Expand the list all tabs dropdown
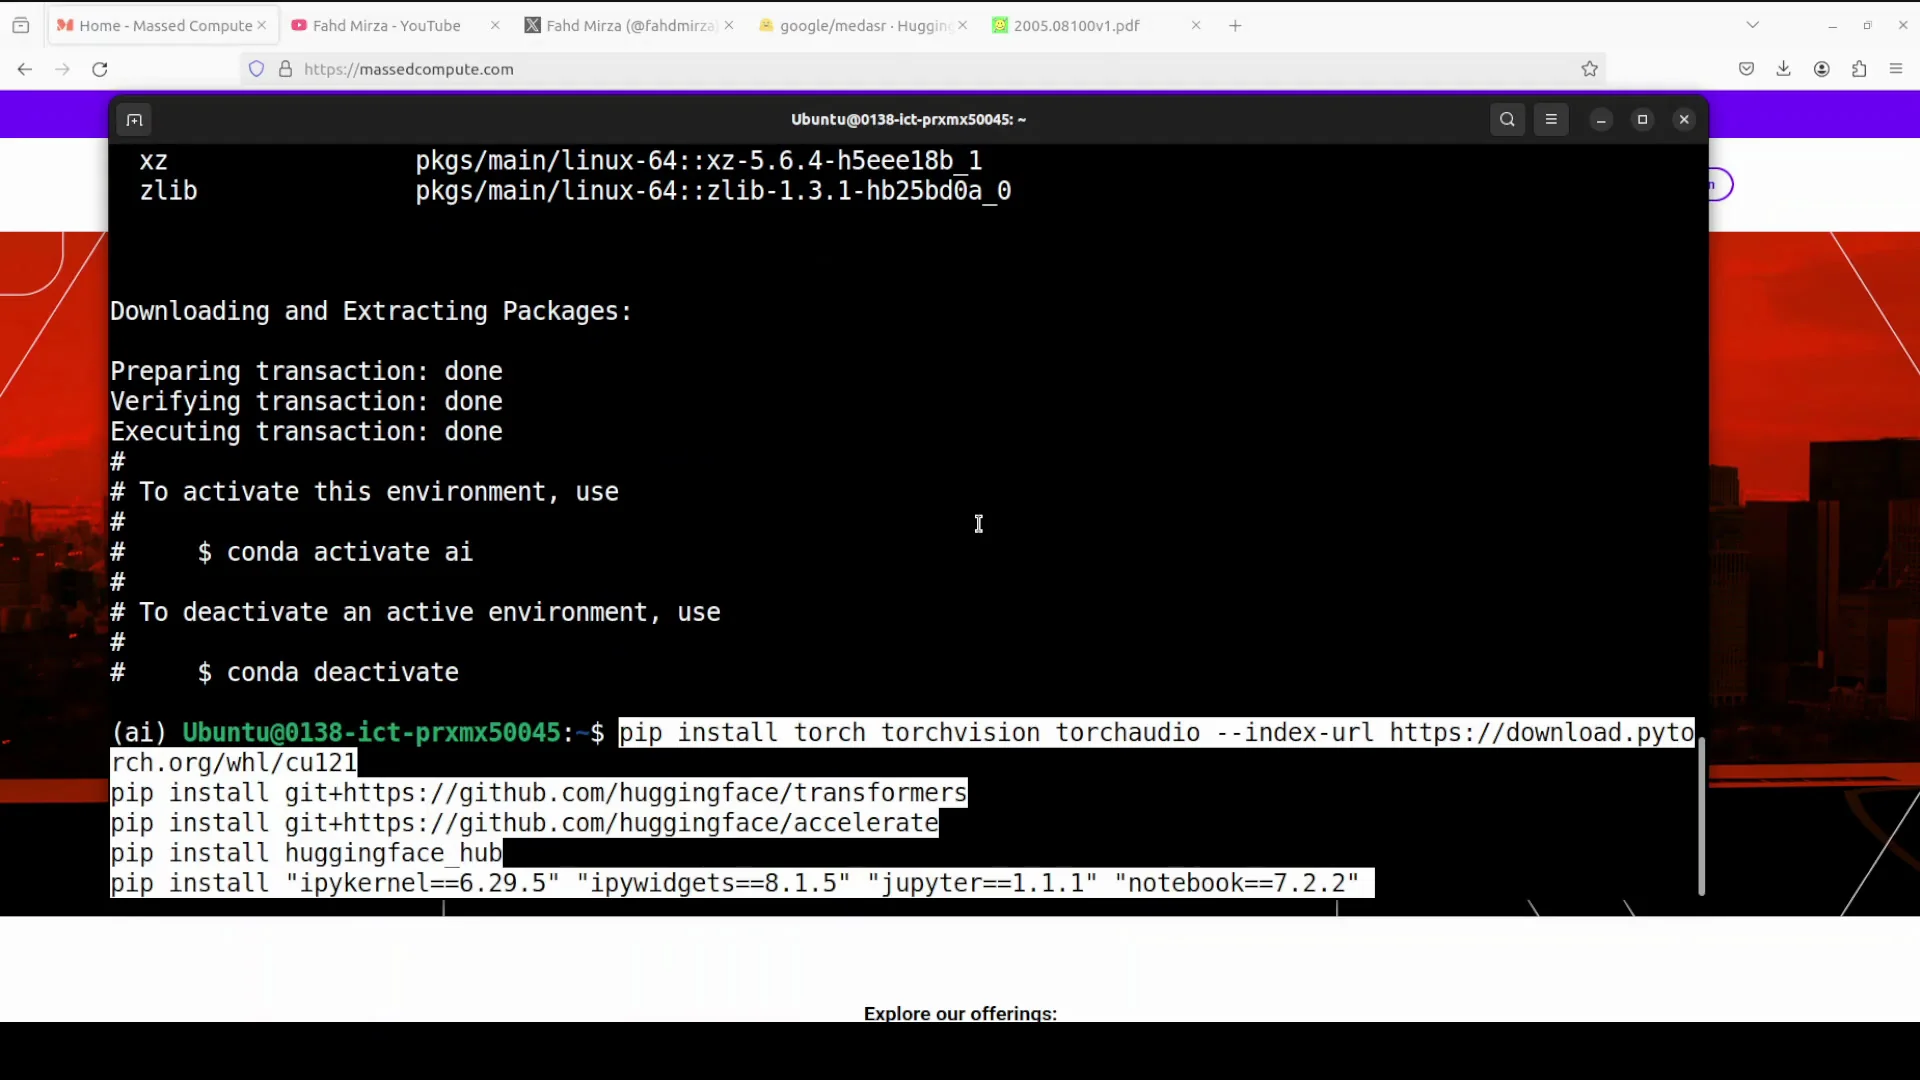Image resolution: width=1920 pixels, height=1080 pixels. (1752, 25)
